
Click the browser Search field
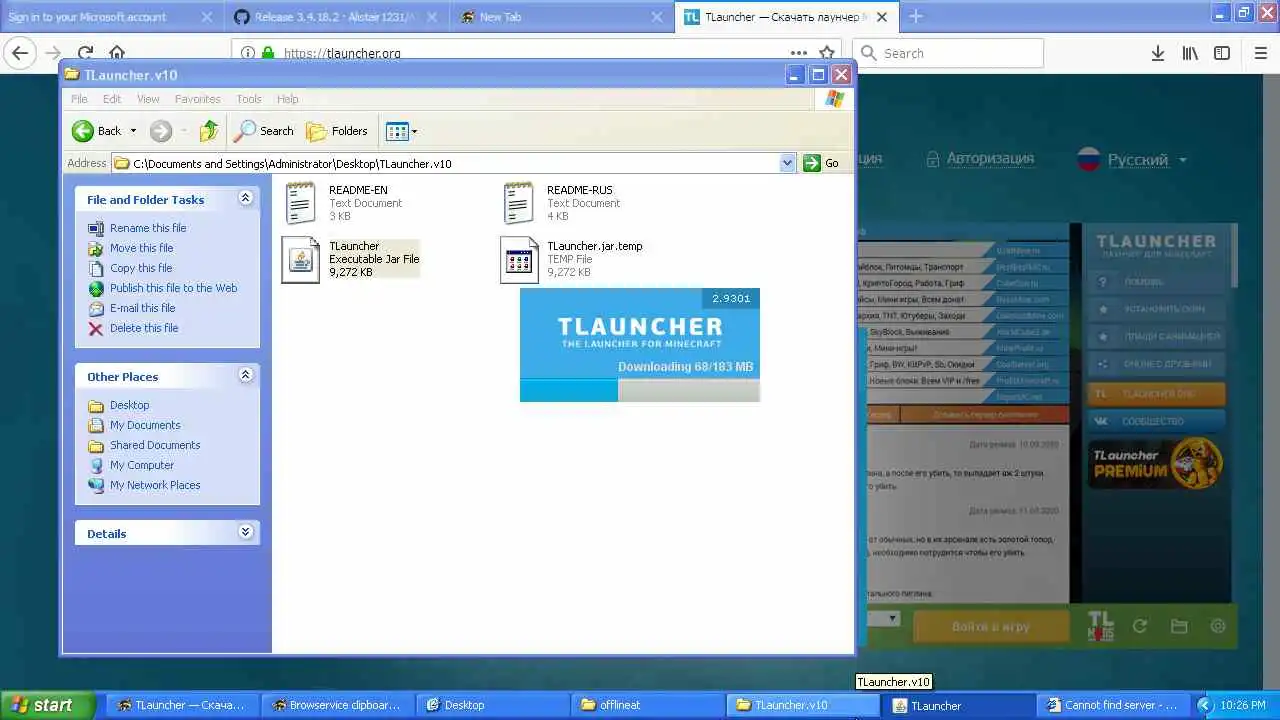[x=949, y=53]
